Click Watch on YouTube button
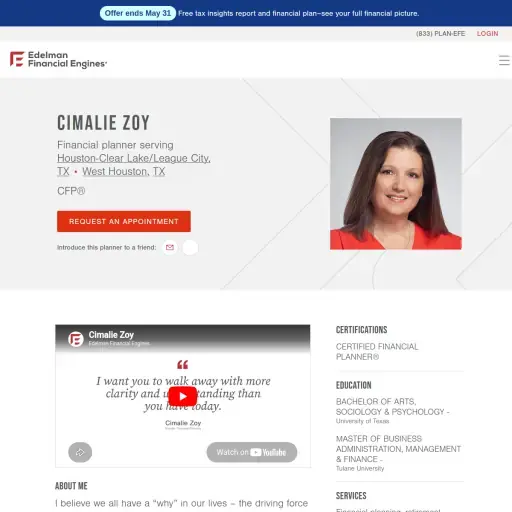This screenshot has height=512, width=512. [252, 452]
